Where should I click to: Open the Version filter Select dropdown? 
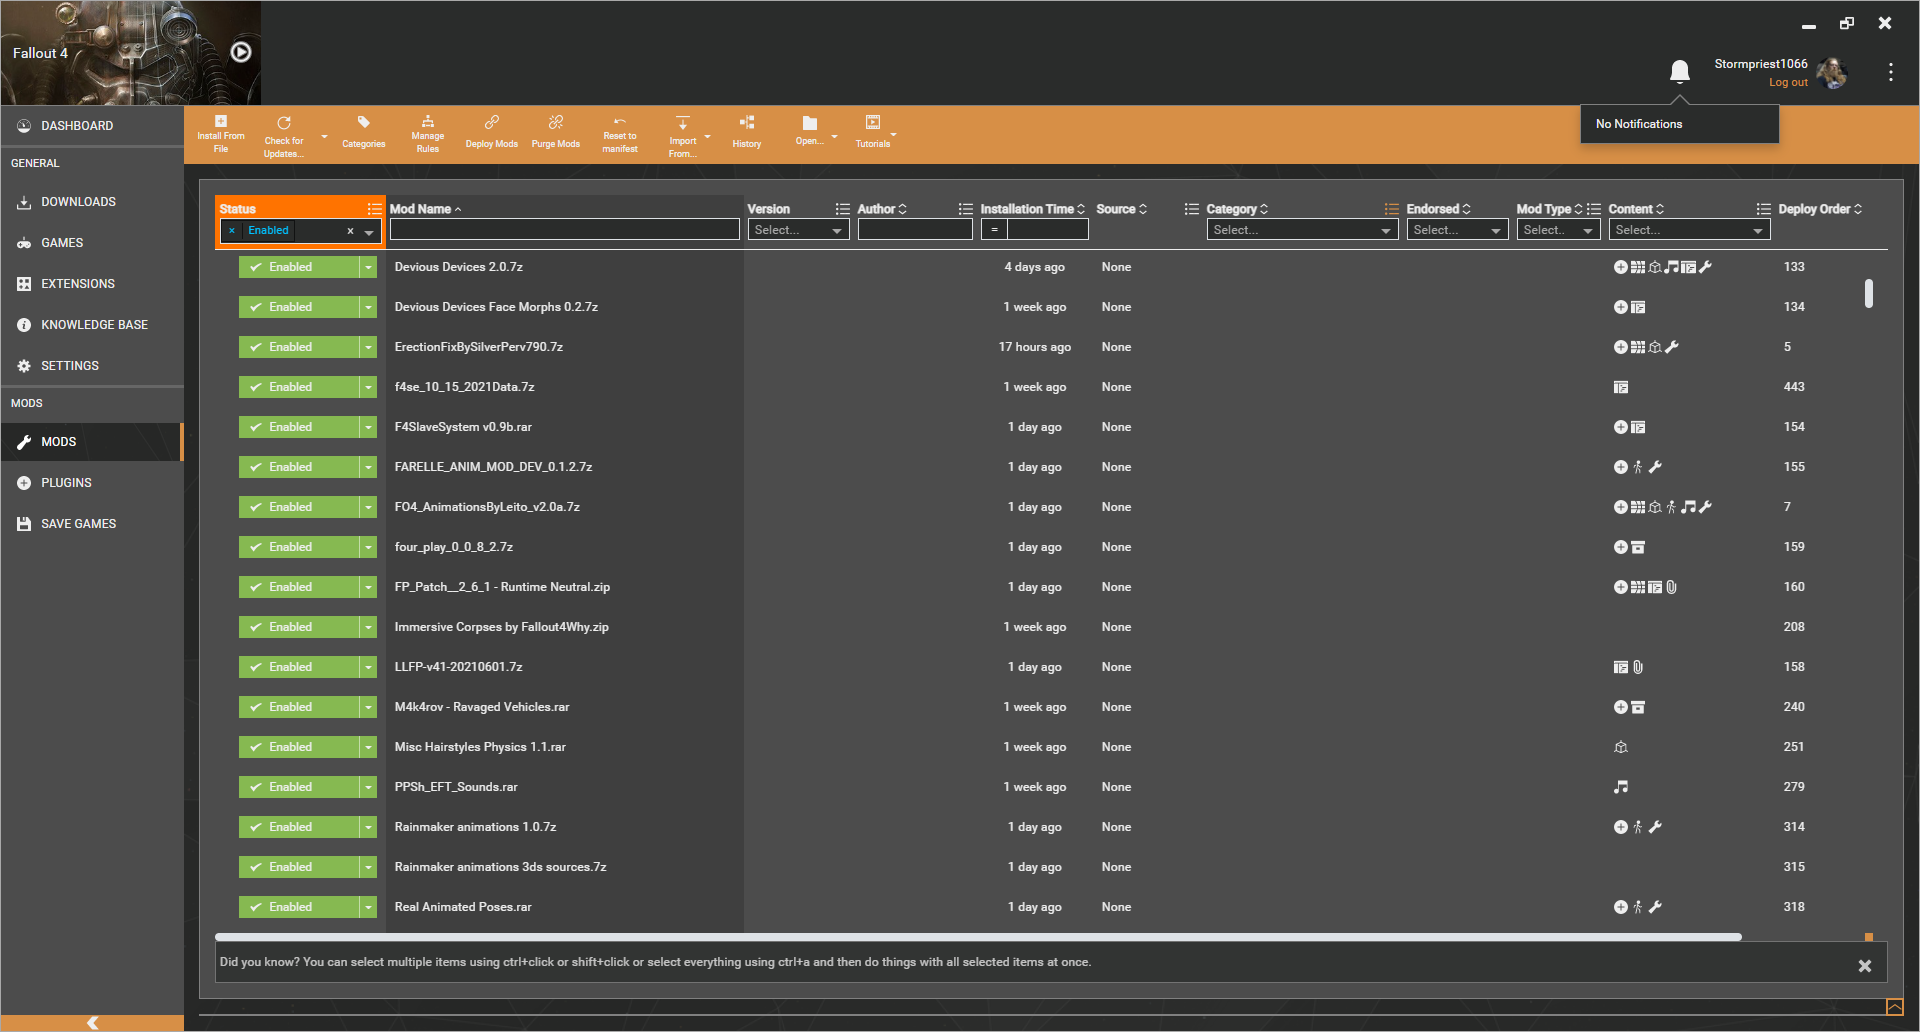click(798, 230)
